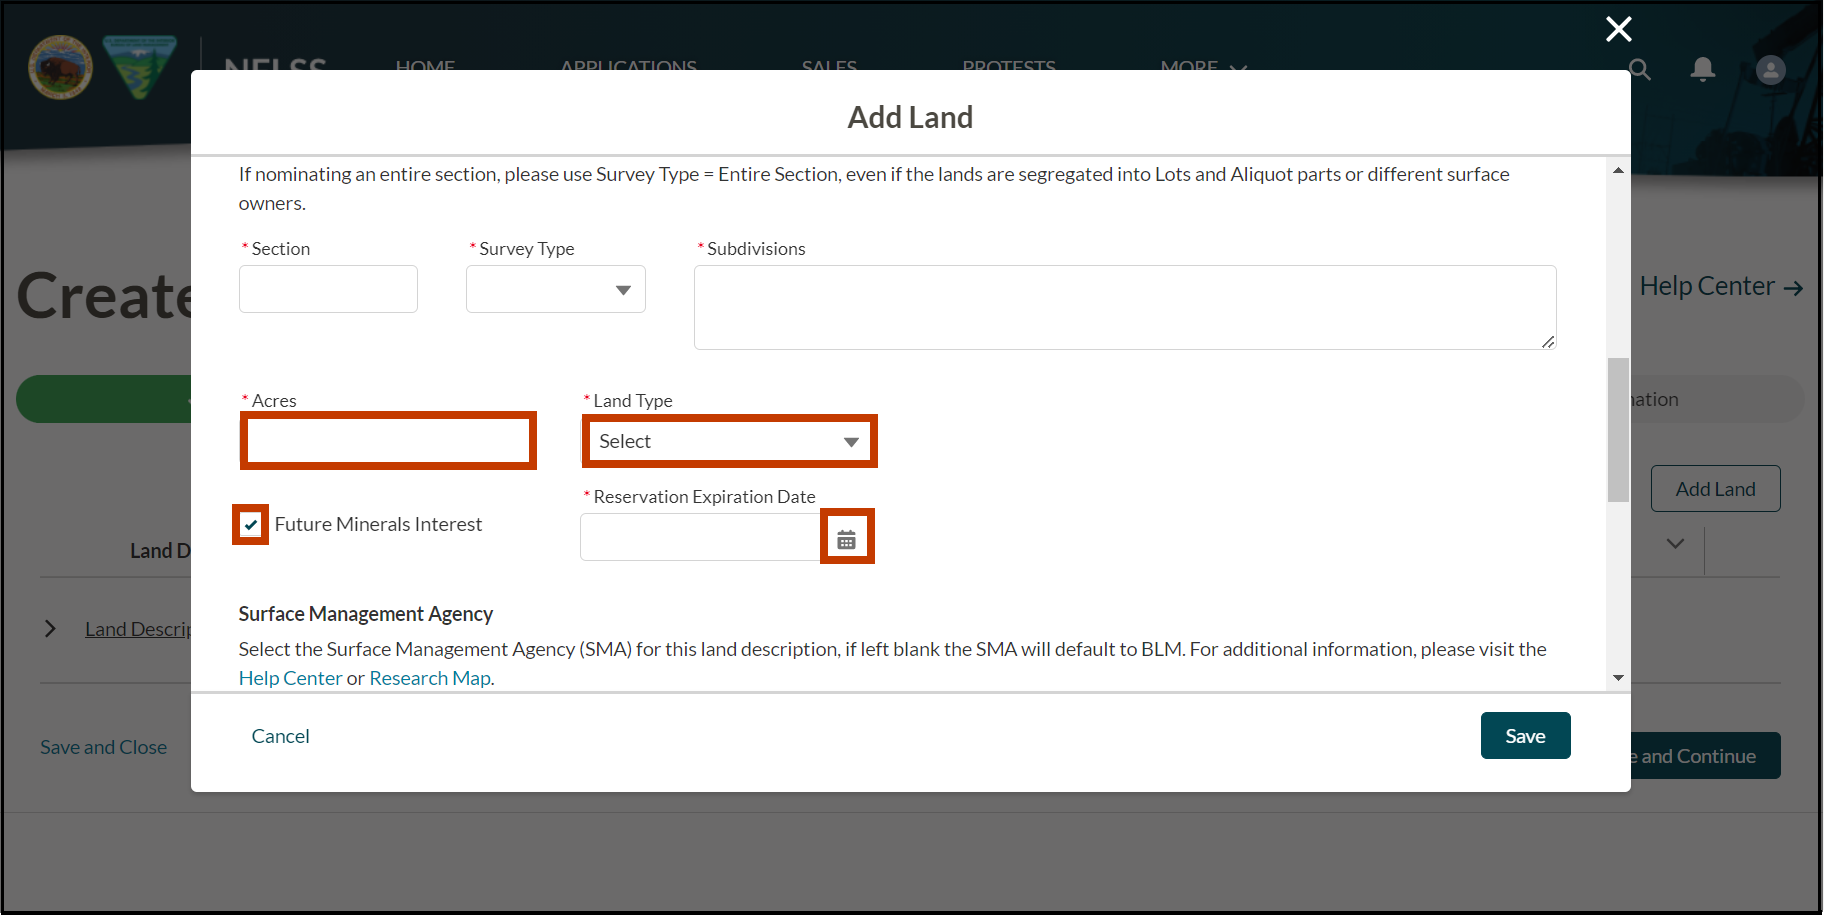Uncheck the Future Minerals Interest checkbox
1825x921 pixels.
pyautogui.click(x=250, y=524)
